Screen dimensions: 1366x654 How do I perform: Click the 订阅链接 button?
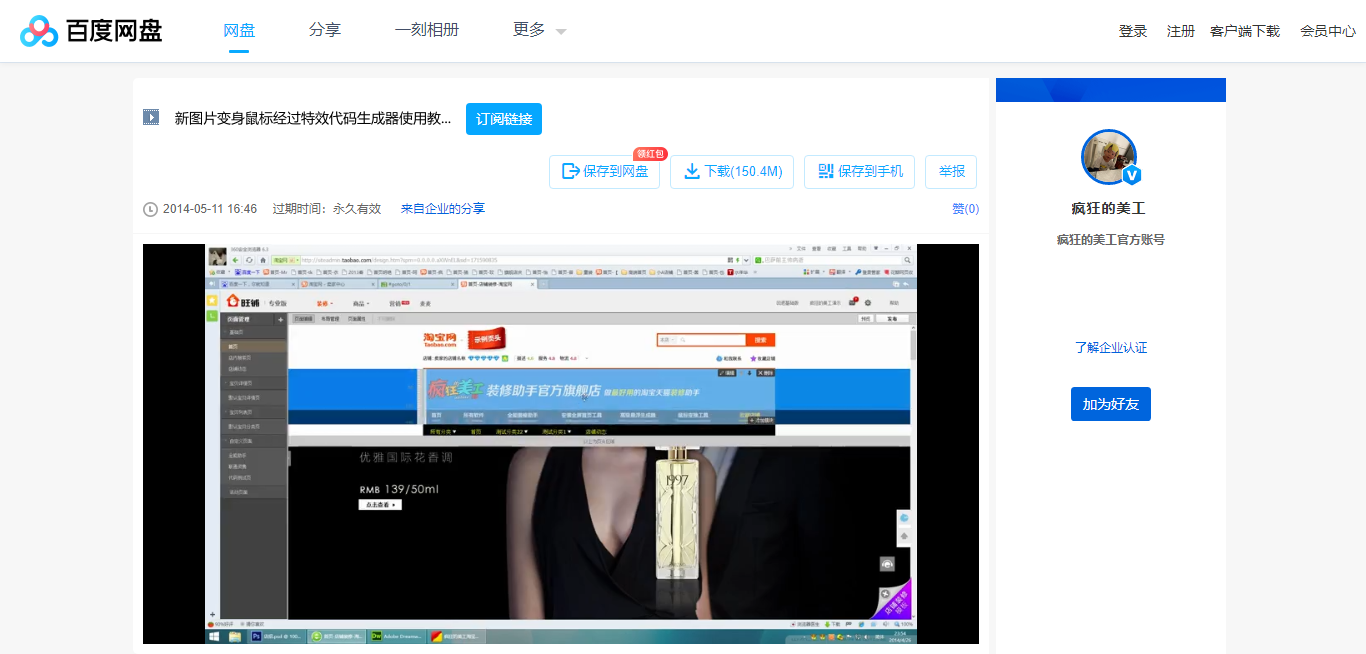click(x=503, y=118)
